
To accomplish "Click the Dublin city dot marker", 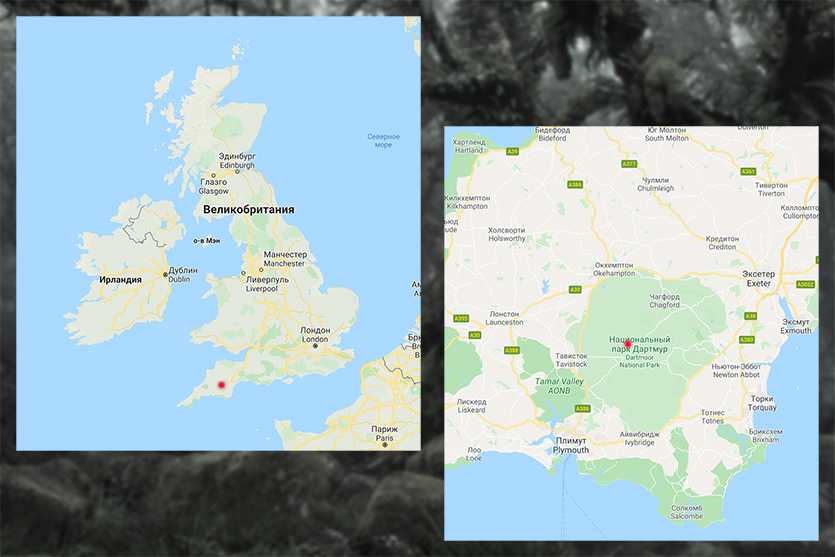I will tap(166, 275).
